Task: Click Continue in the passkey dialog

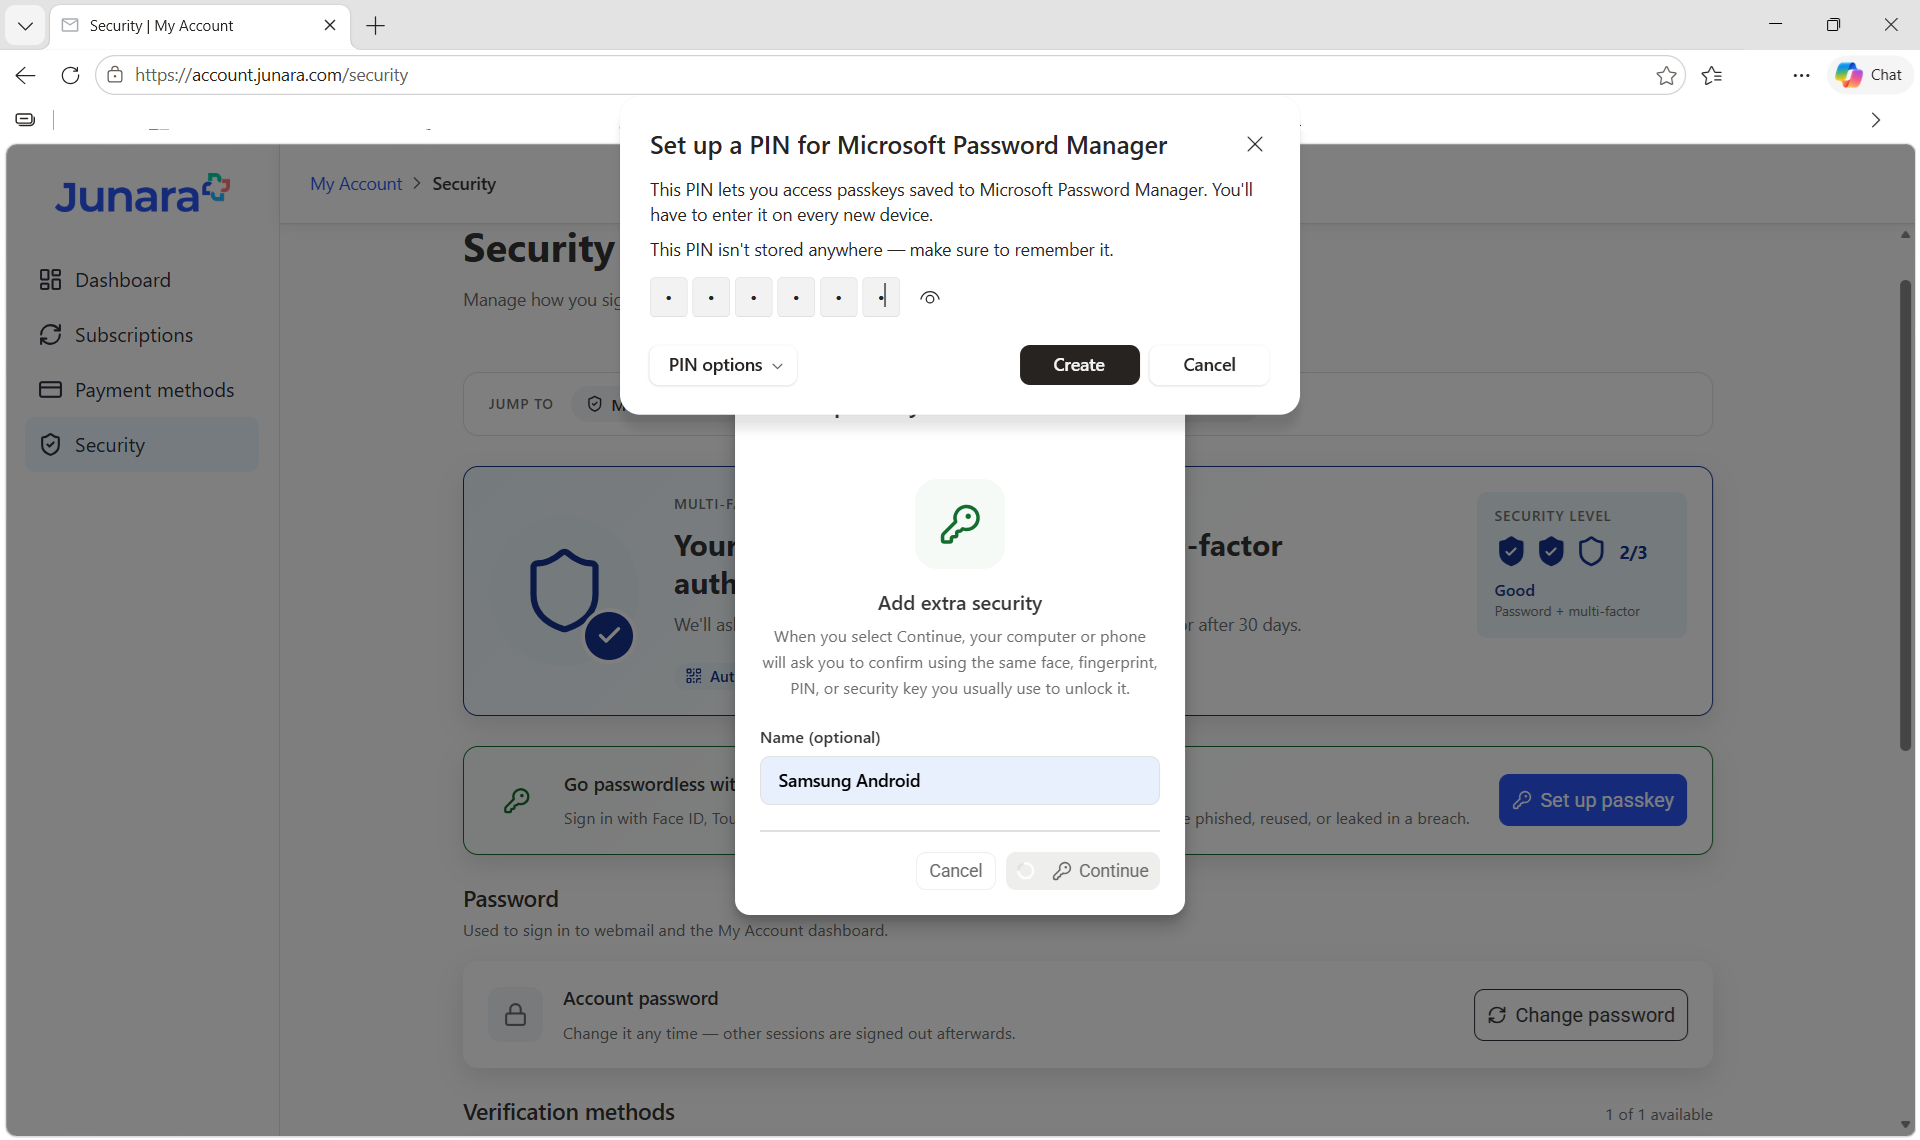Action: tap(1083, 871)
